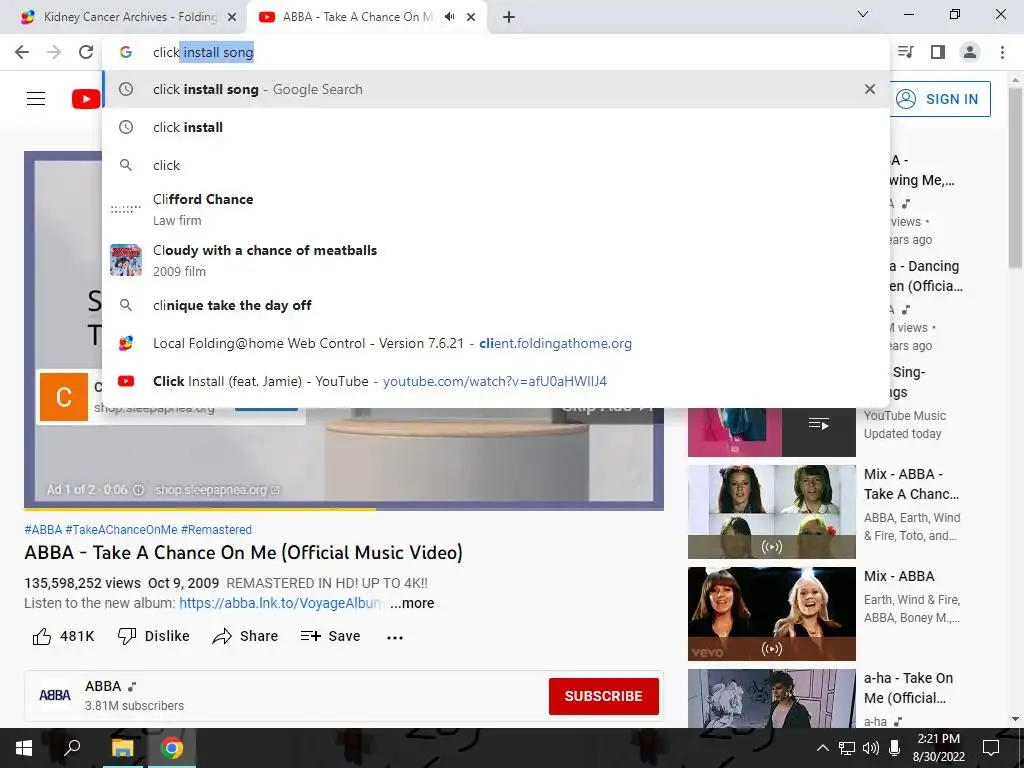The height and width of the screenshot is (768, 1024).
Task: Choose the 'click install' history suggestion
Action: [x=496, y=127]
